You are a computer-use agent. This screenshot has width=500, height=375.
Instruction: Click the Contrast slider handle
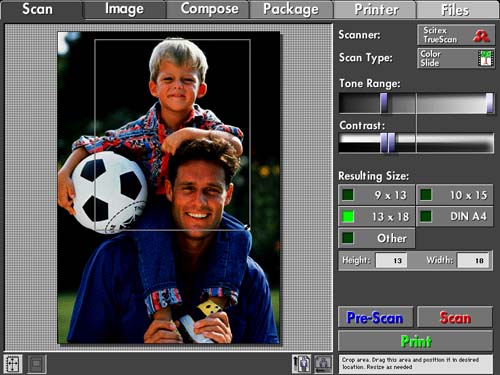[388, 143]
